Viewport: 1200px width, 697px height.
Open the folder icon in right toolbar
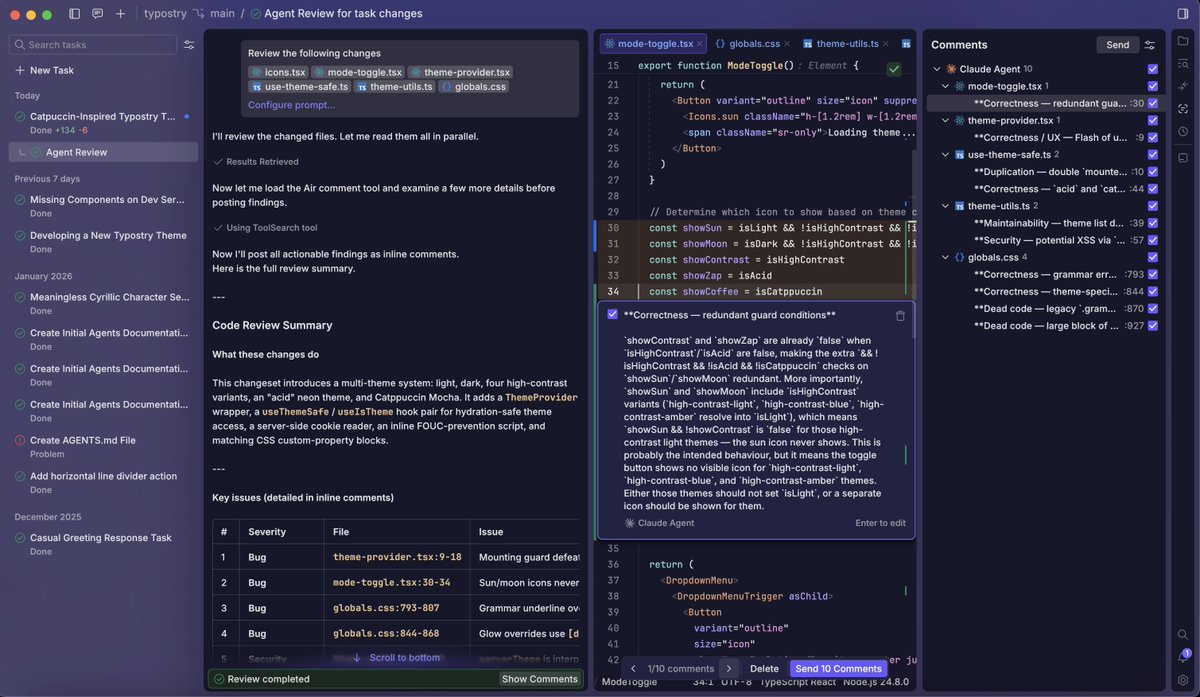tap(1183, 41)
